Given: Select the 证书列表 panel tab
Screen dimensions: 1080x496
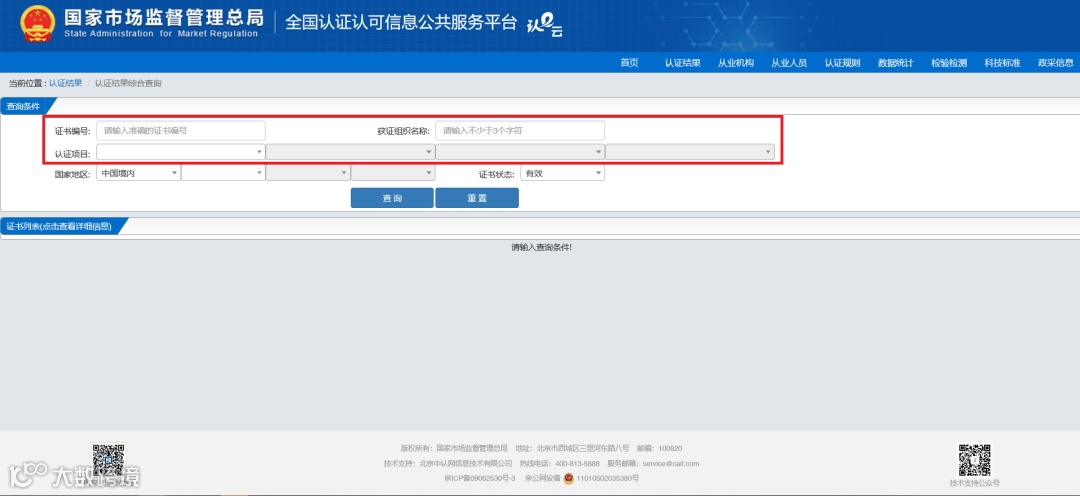Looking at the screenshot, I should pyautogui.click(x=61, y=226).
